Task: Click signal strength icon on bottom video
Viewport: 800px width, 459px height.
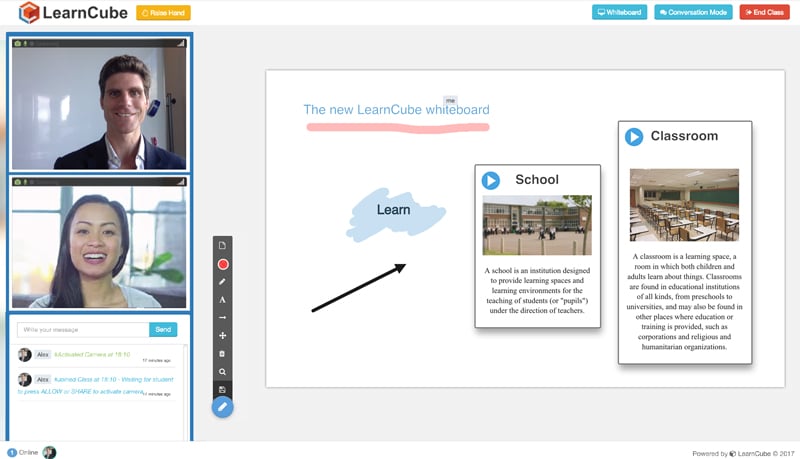Action: pos(181,182)
